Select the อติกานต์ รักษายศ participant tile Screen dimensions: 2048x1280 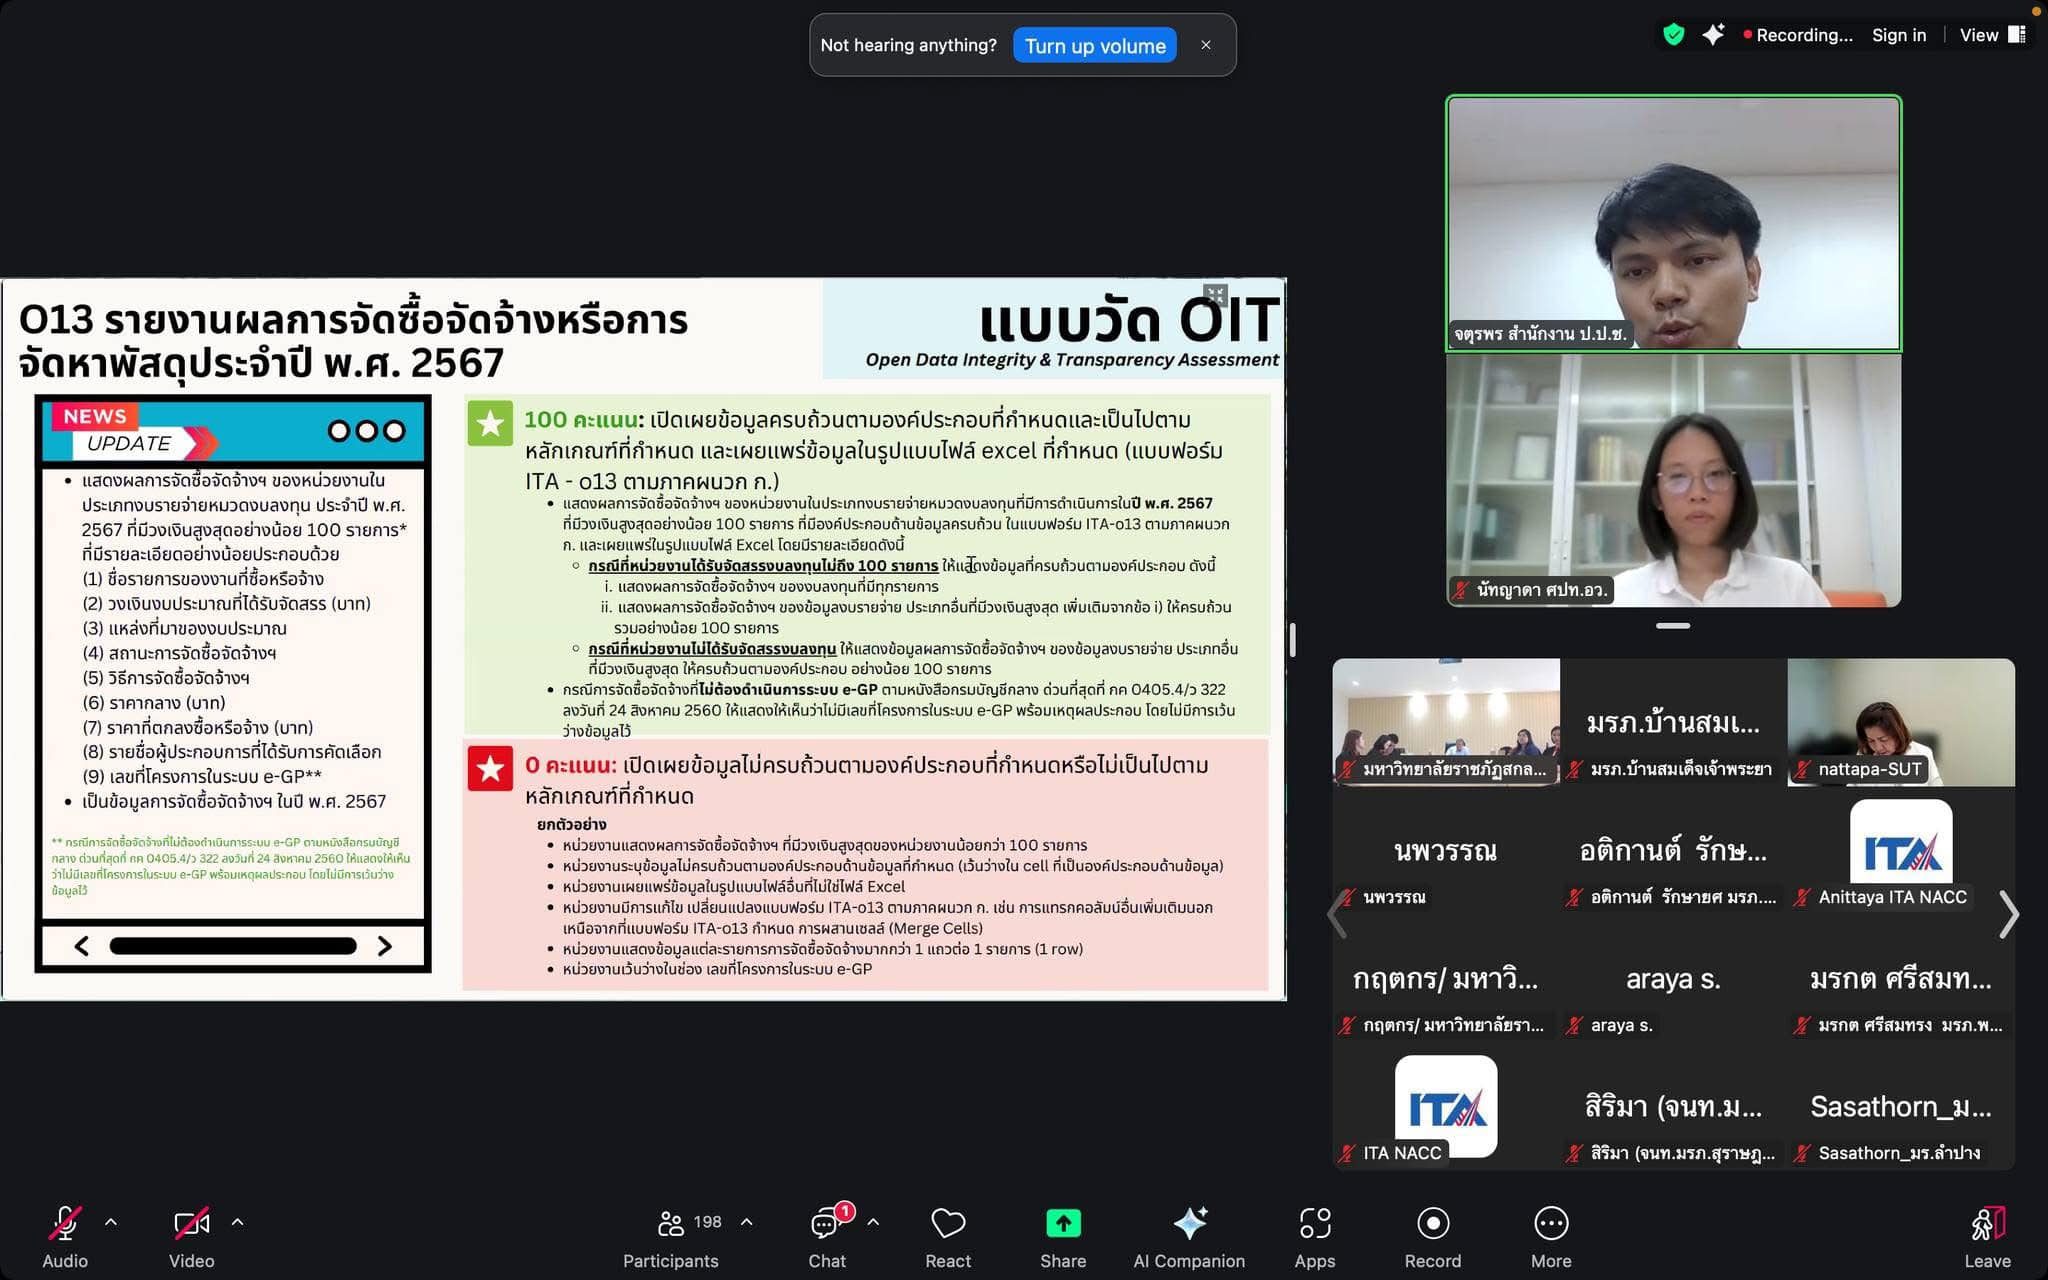coord(1673,850)
